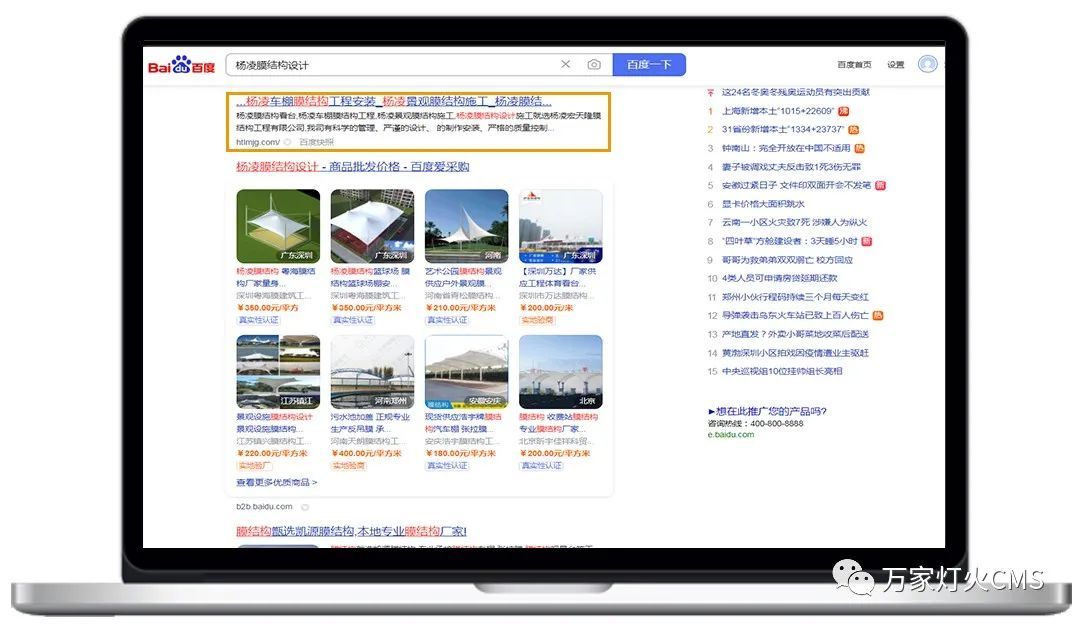Click the 新 badge on the 安徽过紧日子 headline

tap(880, 185)
